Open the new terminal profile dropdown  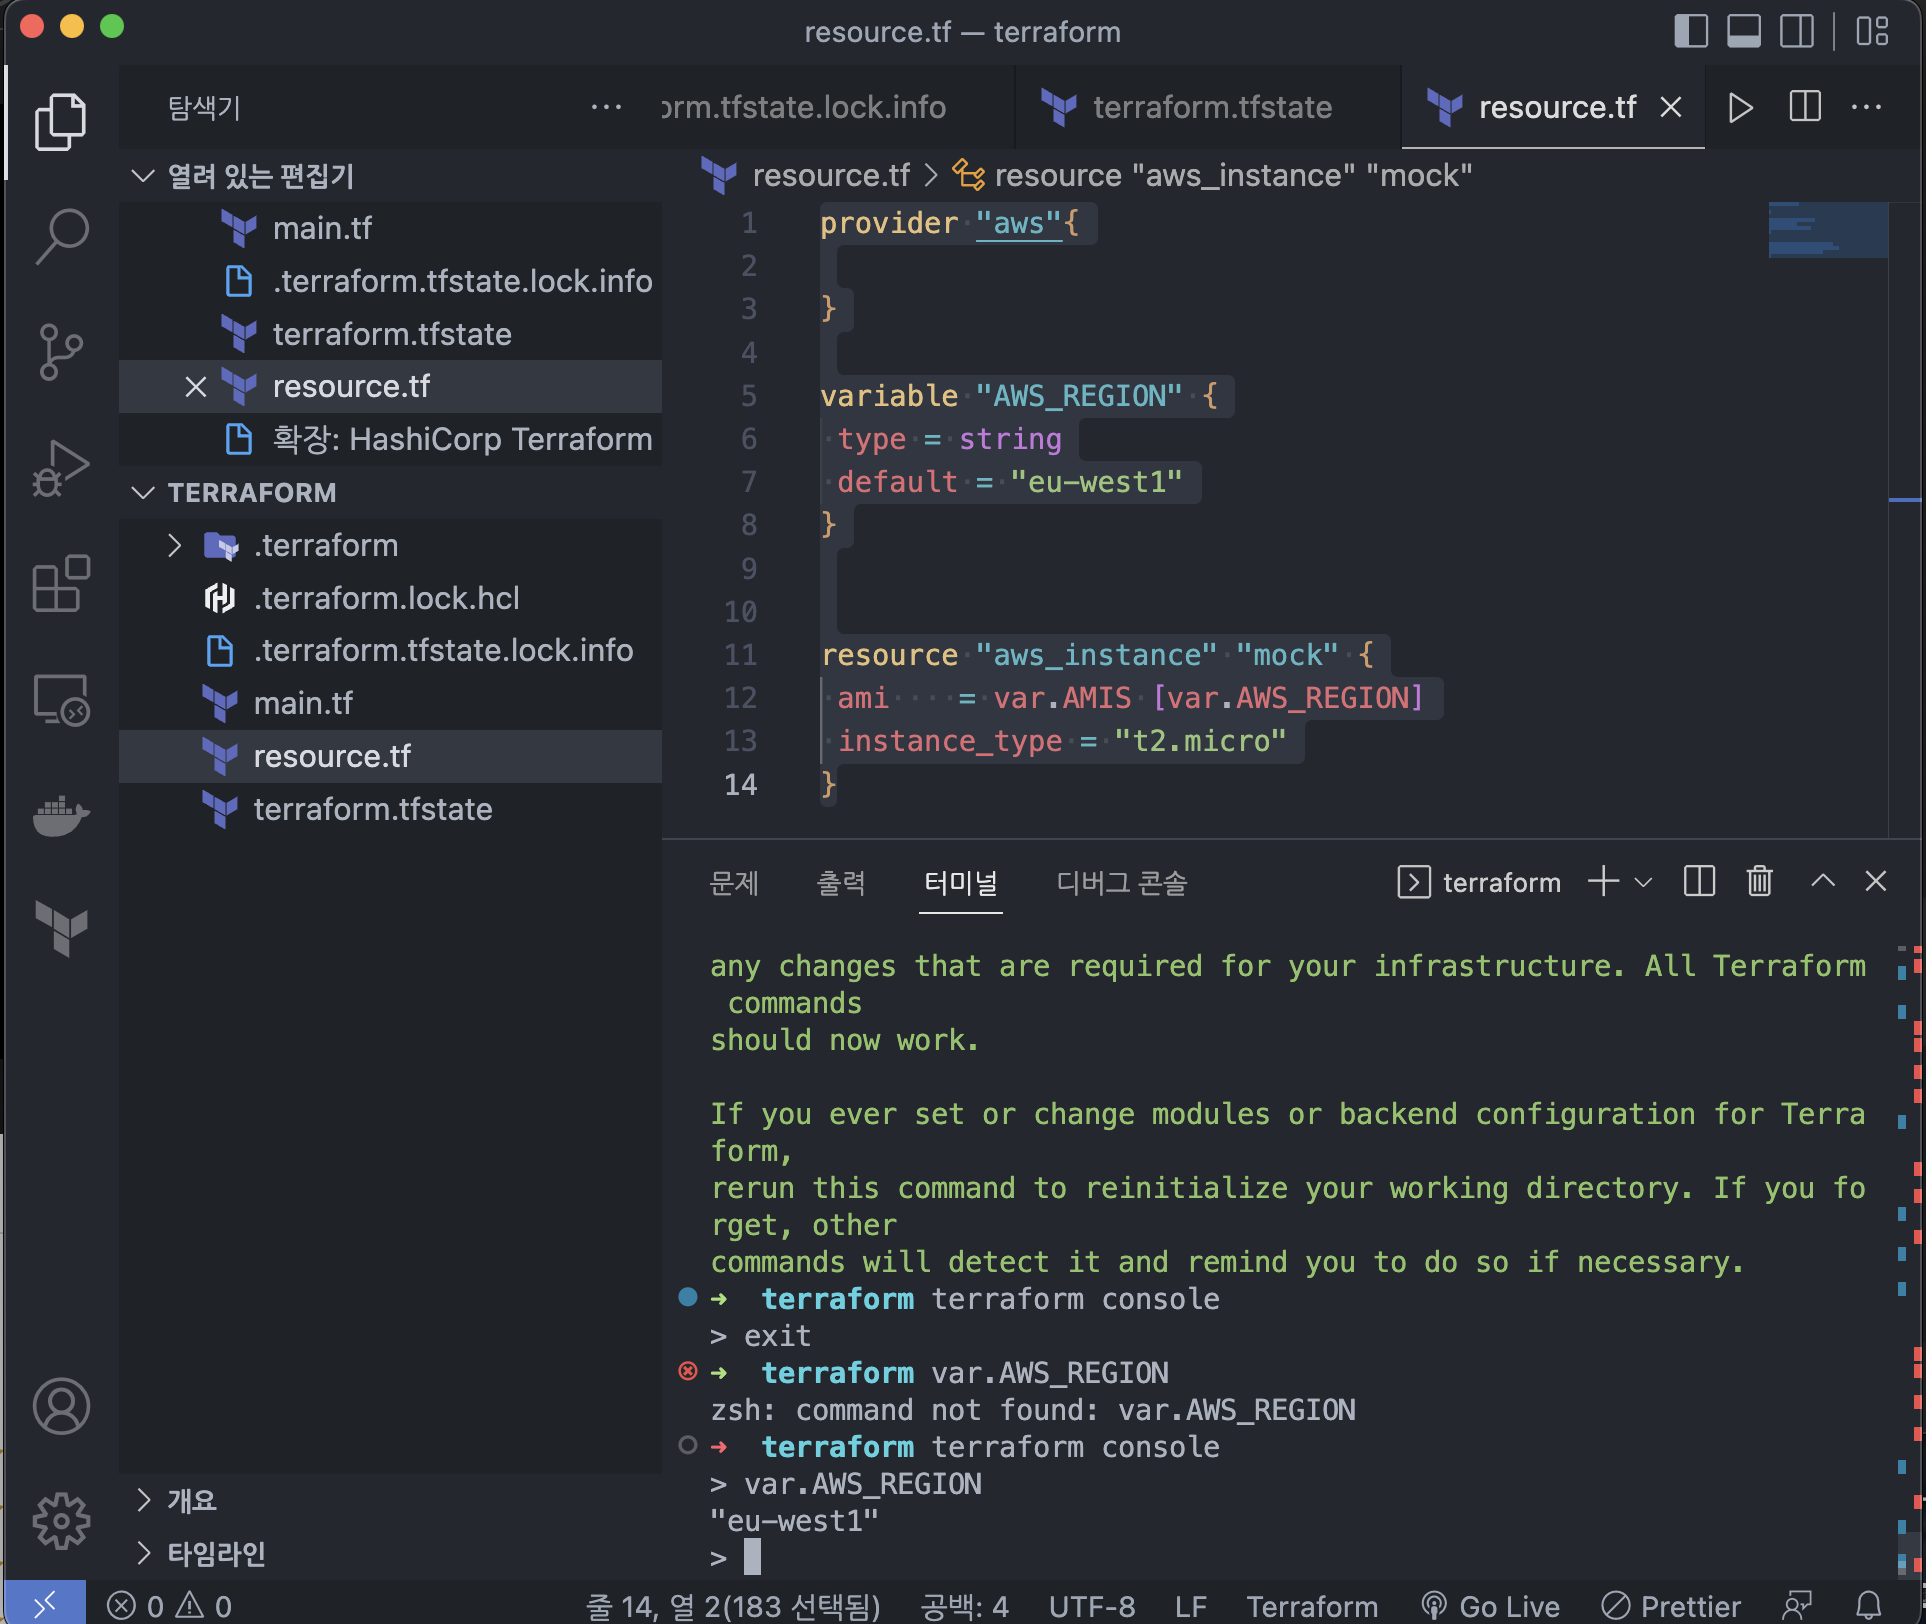tap(1643, 882)
